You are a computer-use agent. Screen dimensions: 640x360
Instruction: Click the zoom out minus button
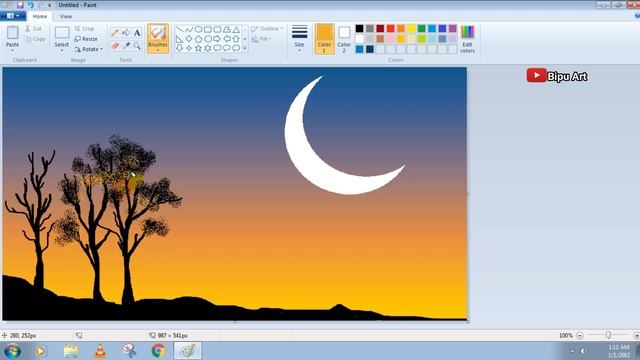click(580, 335)
